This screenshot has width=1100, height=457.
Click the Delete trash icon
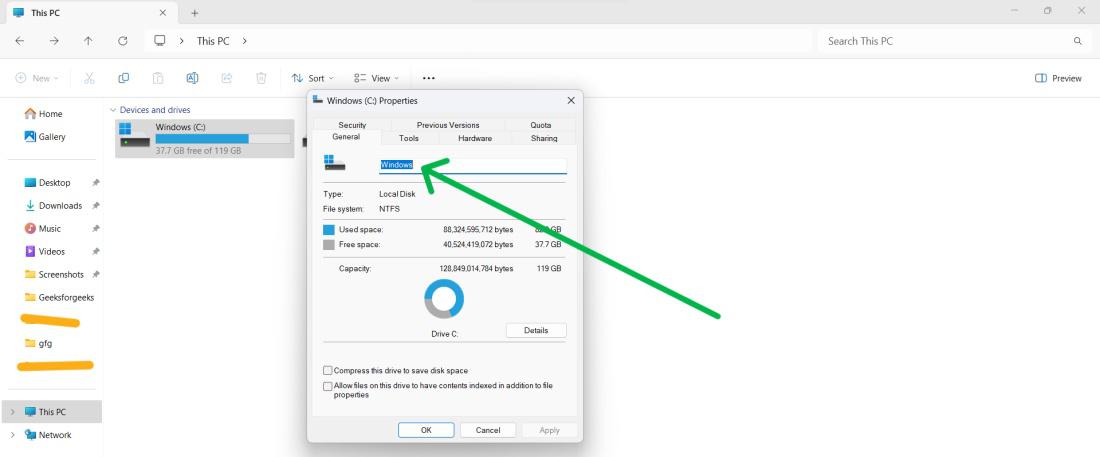coord(261,78)
